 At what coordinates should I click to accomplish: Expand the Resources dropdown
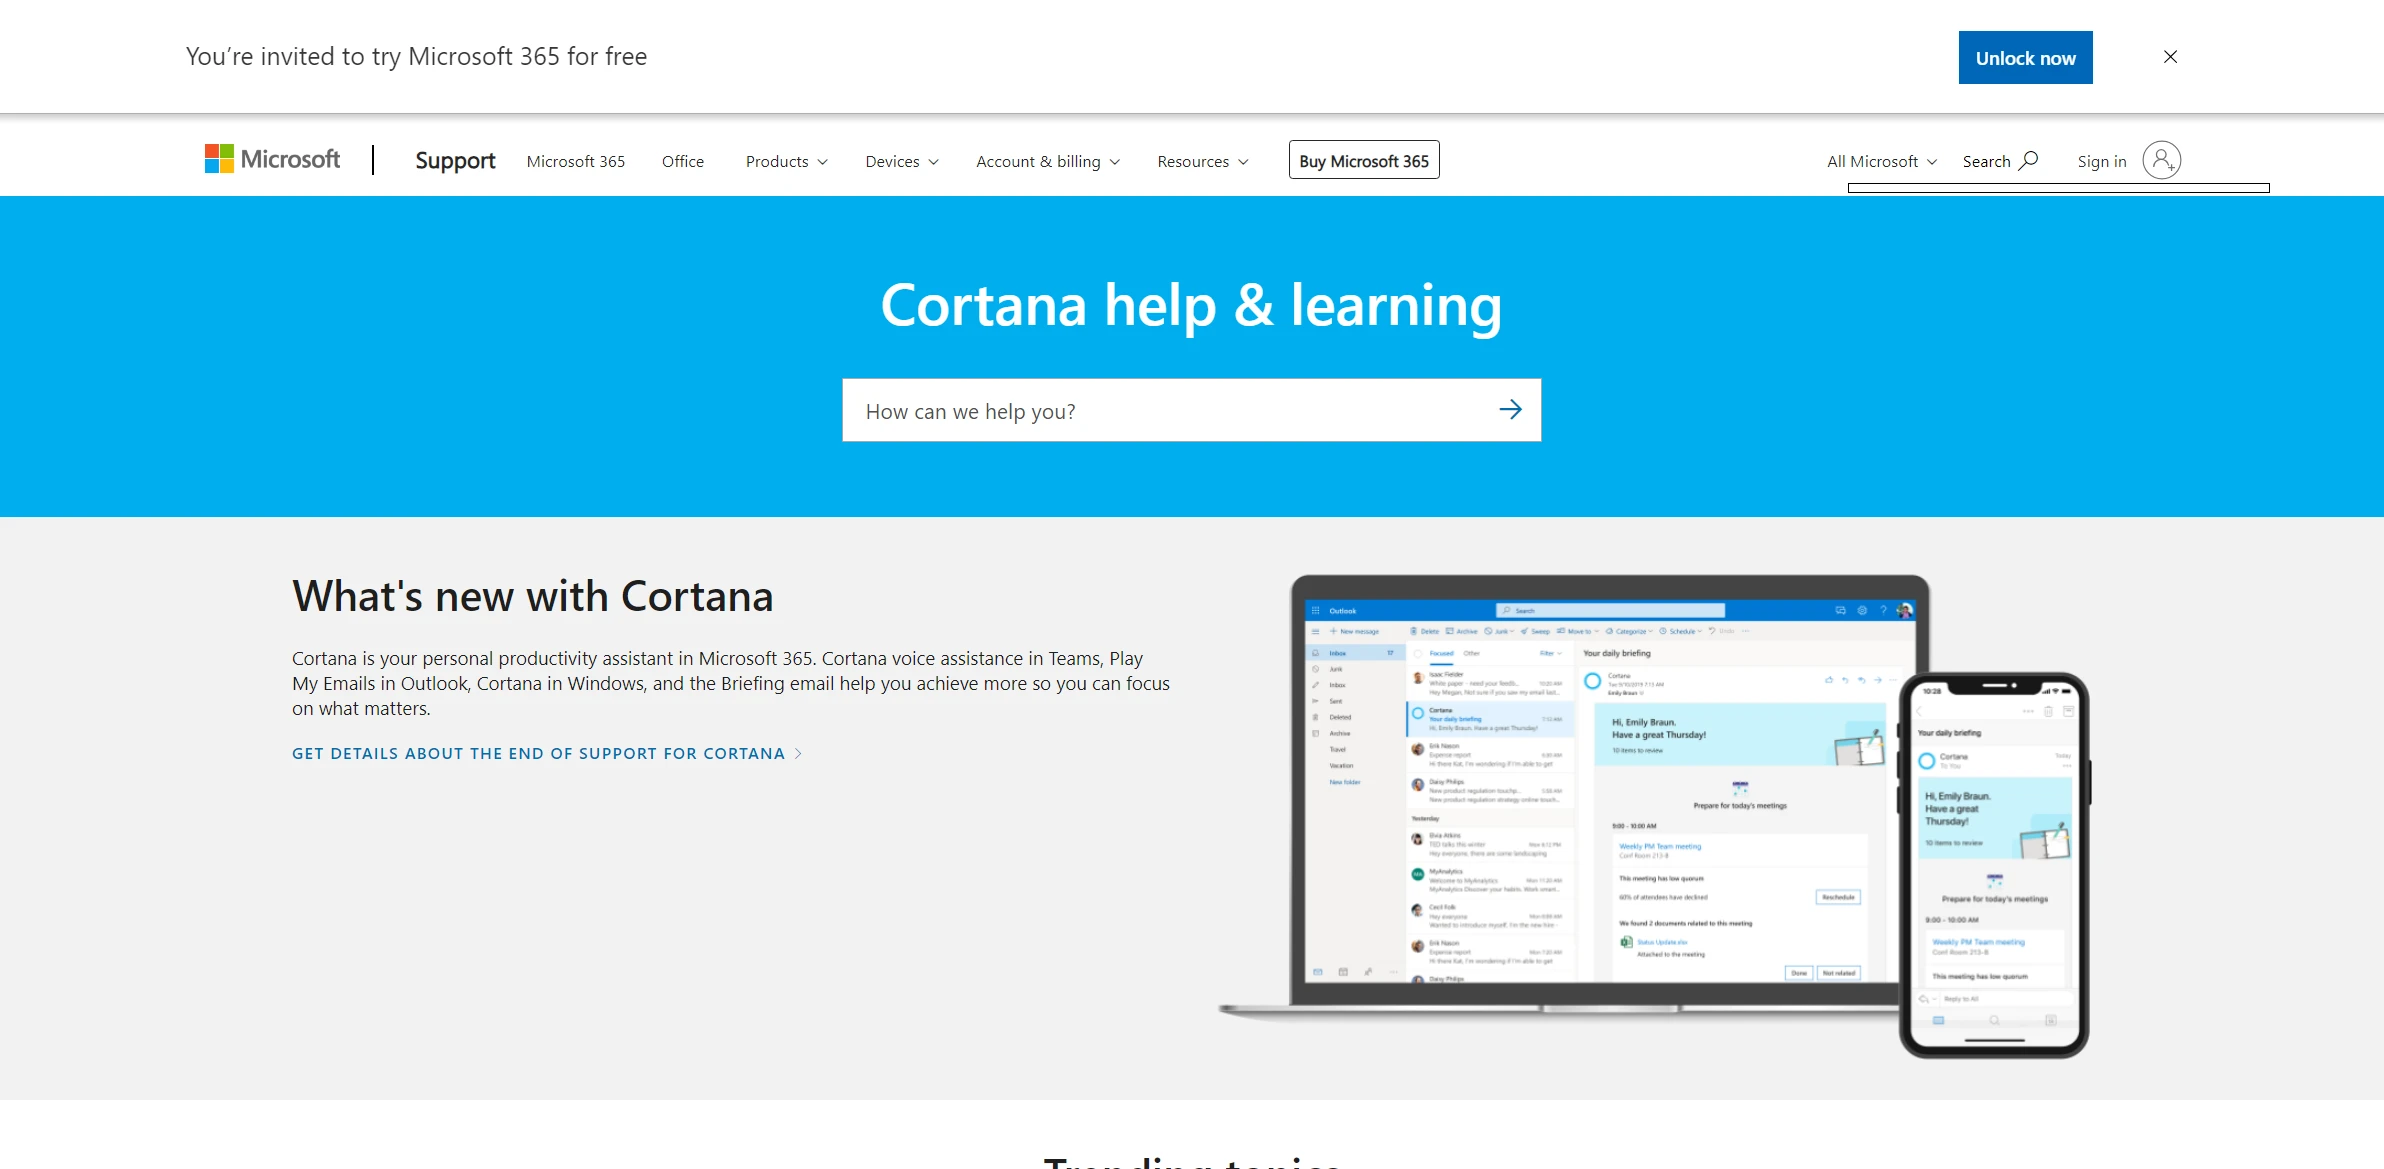click(1203, 161)
